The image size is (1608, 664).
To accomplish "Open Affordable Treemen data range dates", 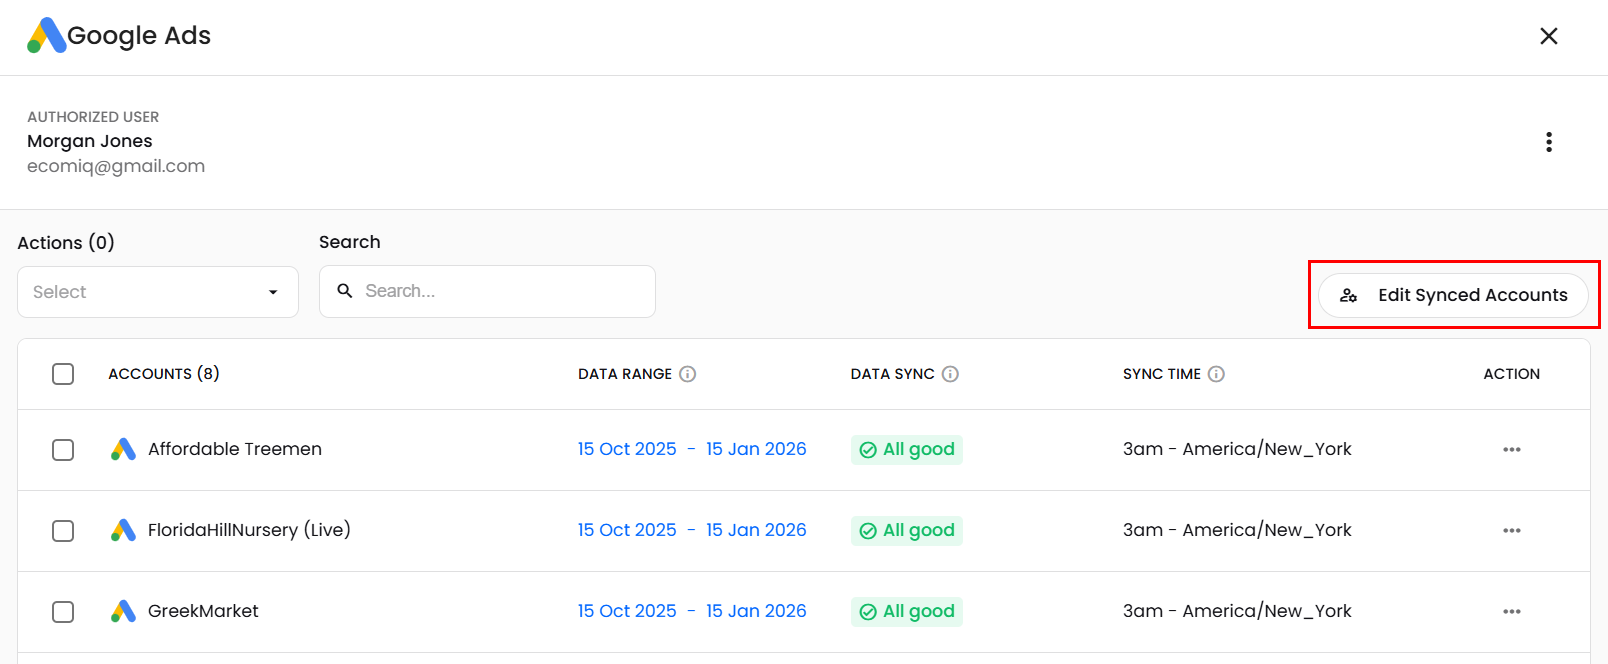I will pos(691,450).
